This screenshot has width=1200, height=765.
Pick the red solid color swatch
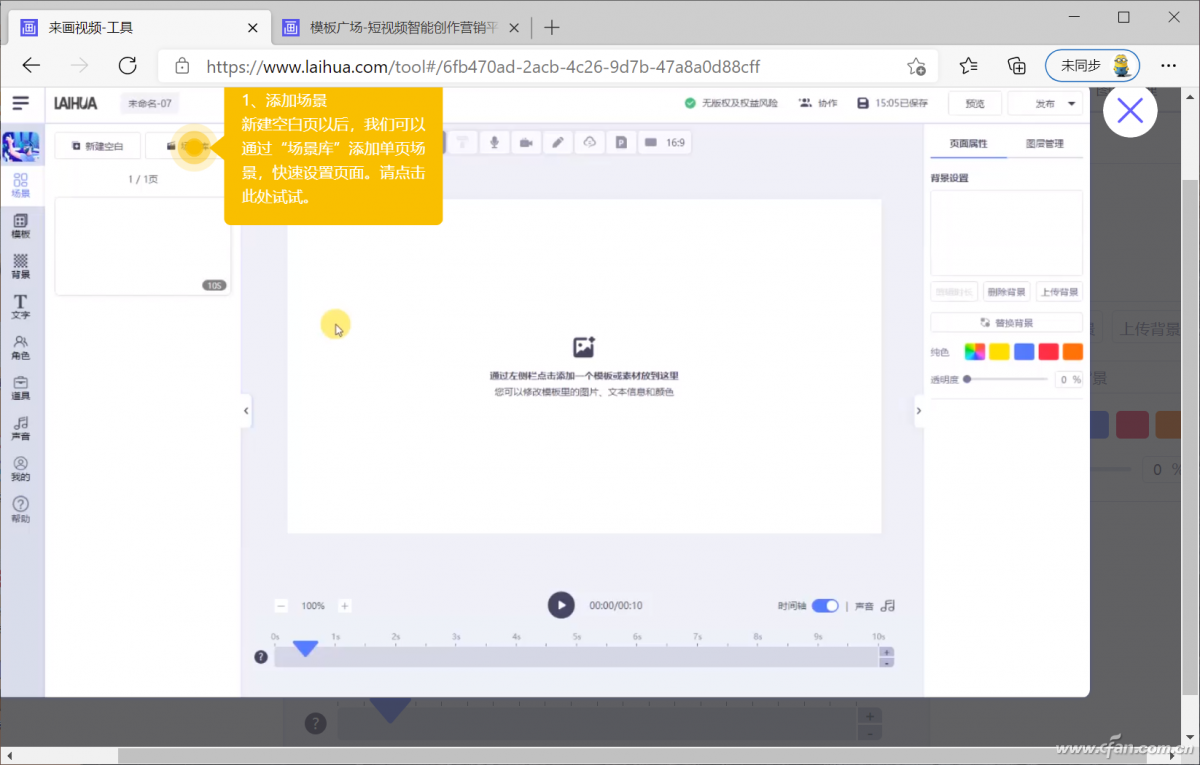point(1048,352)
